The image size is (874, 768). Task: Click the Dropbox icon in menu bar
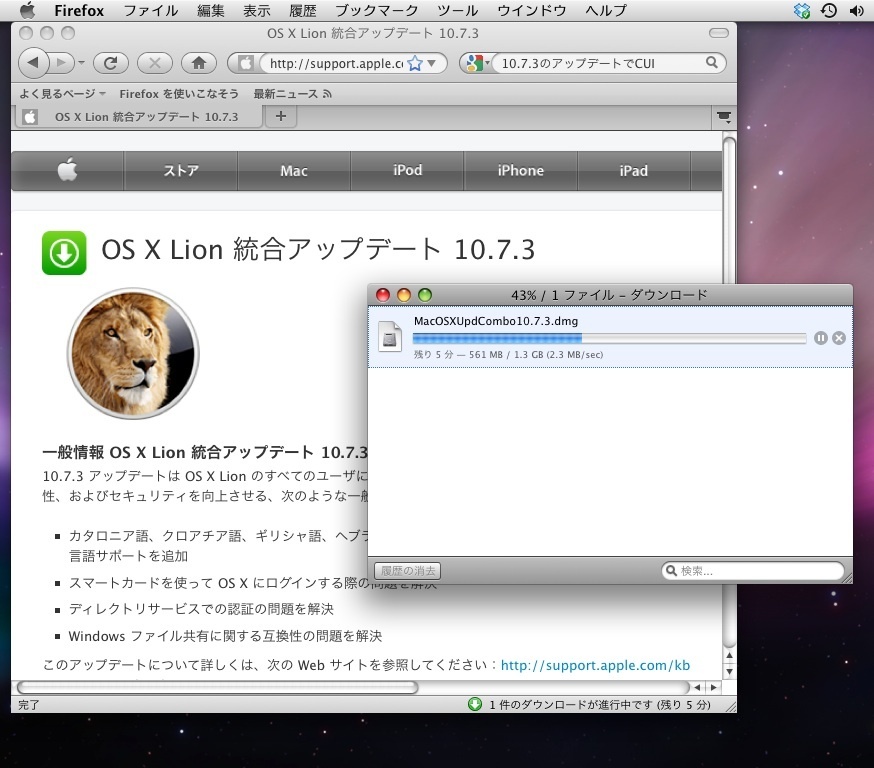(802, 10)
